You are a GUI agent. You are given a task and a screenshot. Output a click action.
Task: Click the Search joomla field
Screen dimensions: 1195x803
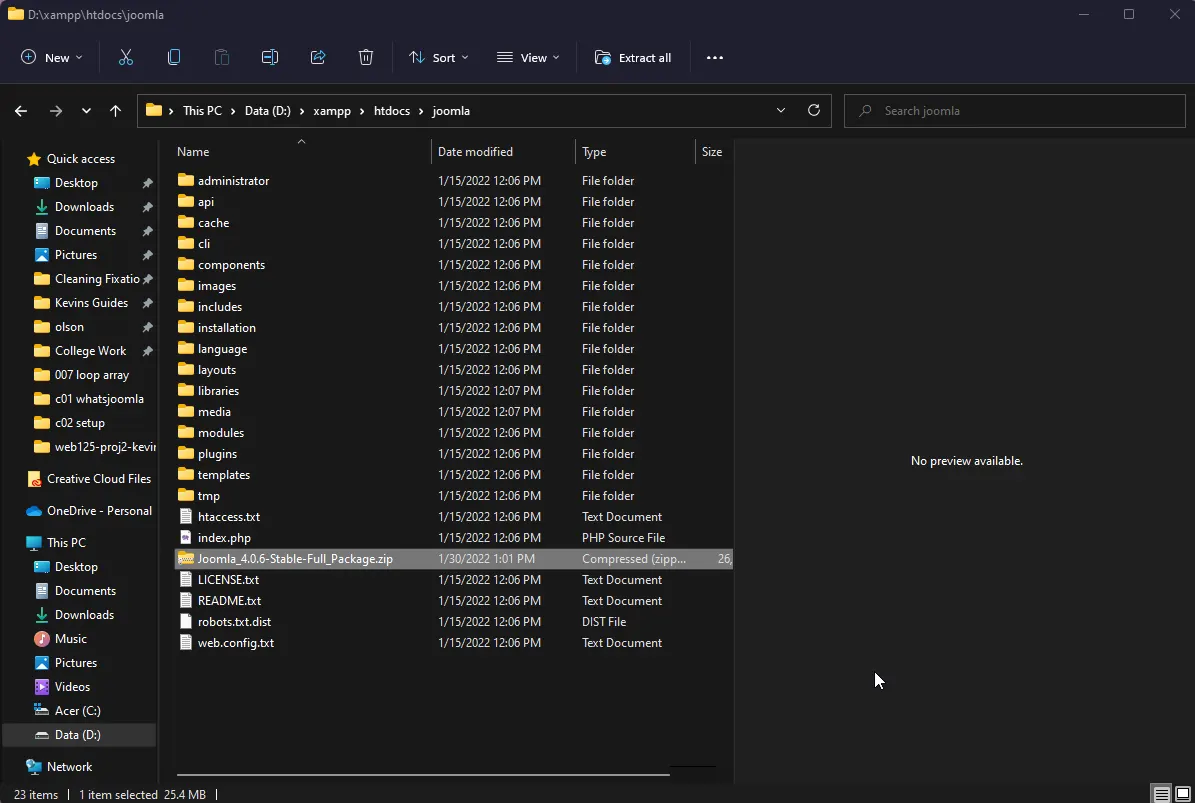pyautogui.click(x=1014, y=111)
